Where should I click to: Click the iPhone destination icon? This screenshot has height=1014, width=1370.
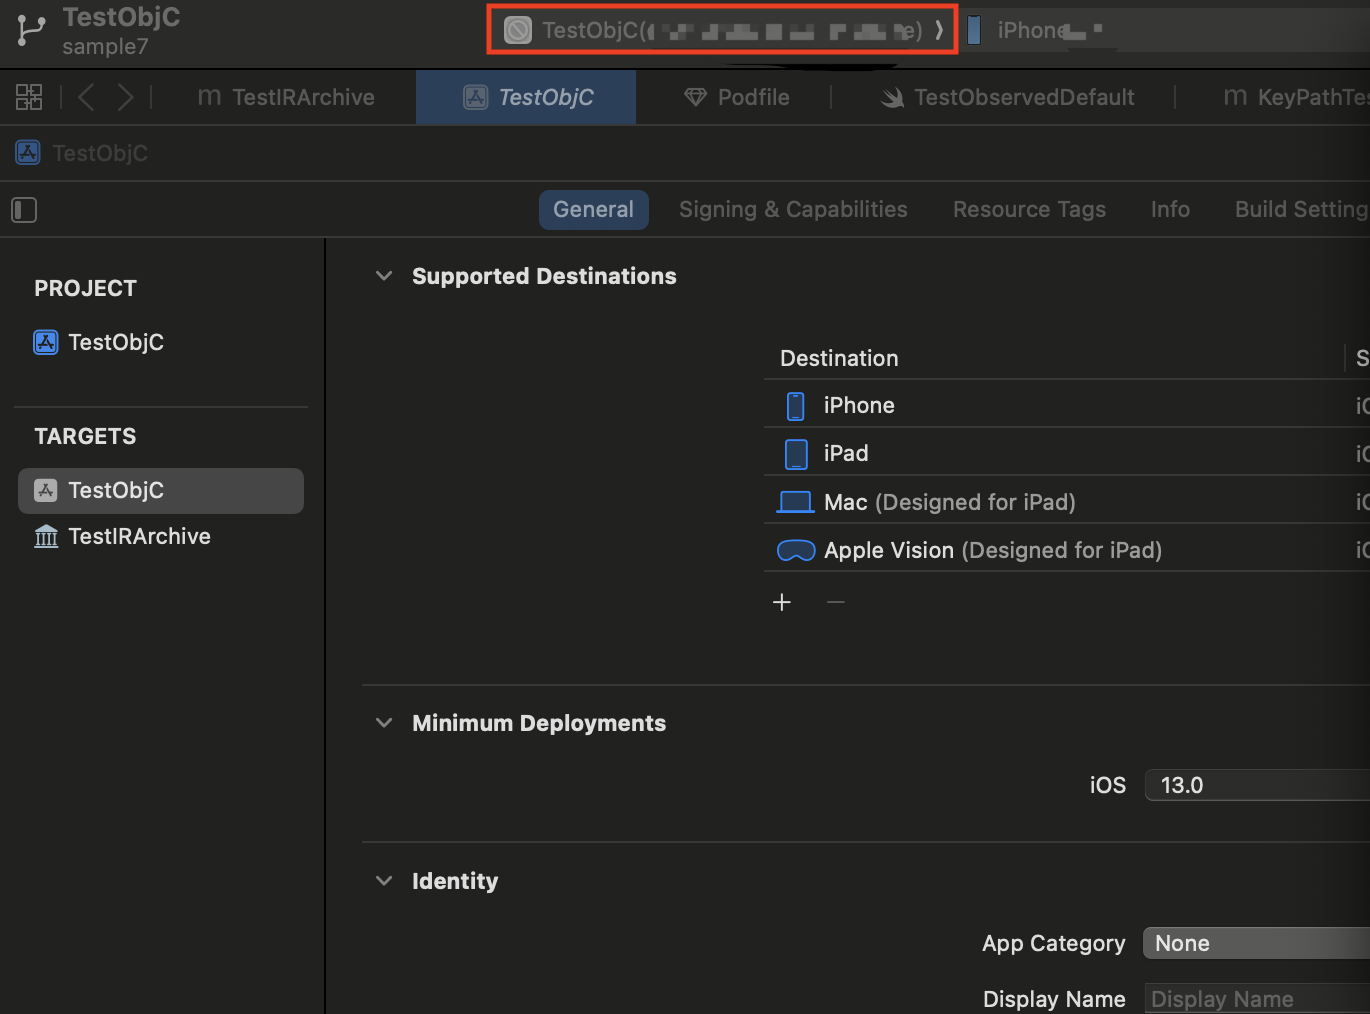click(x=796, y=405)
